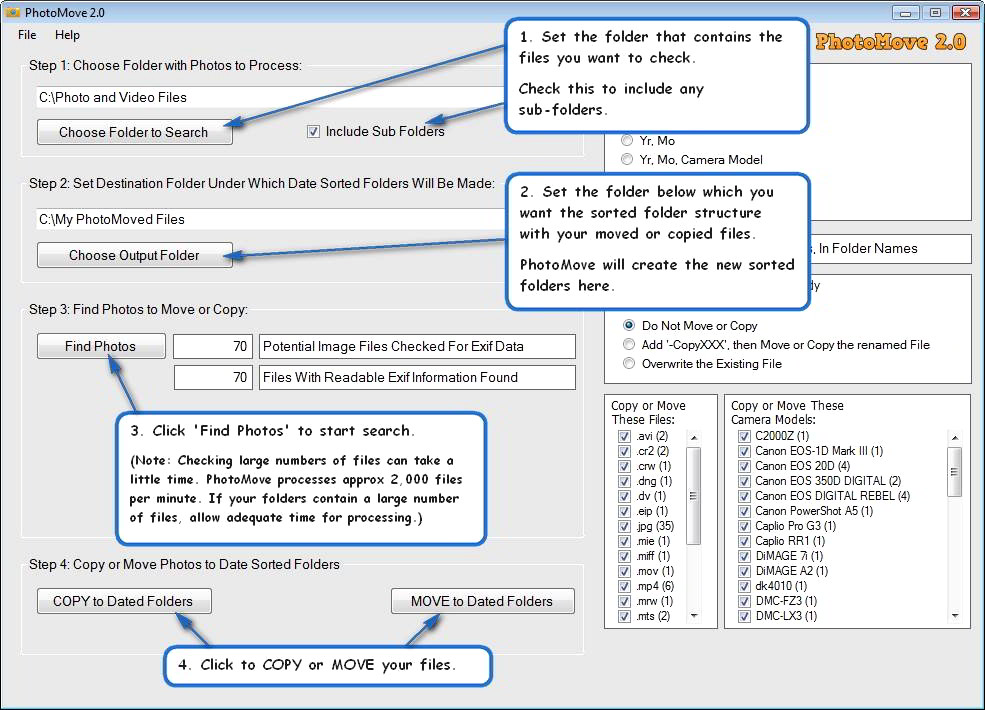Viewport: 985px width, 710px height.
Task: Uncheck the .eip (1) file type
Action: point(624,511)
